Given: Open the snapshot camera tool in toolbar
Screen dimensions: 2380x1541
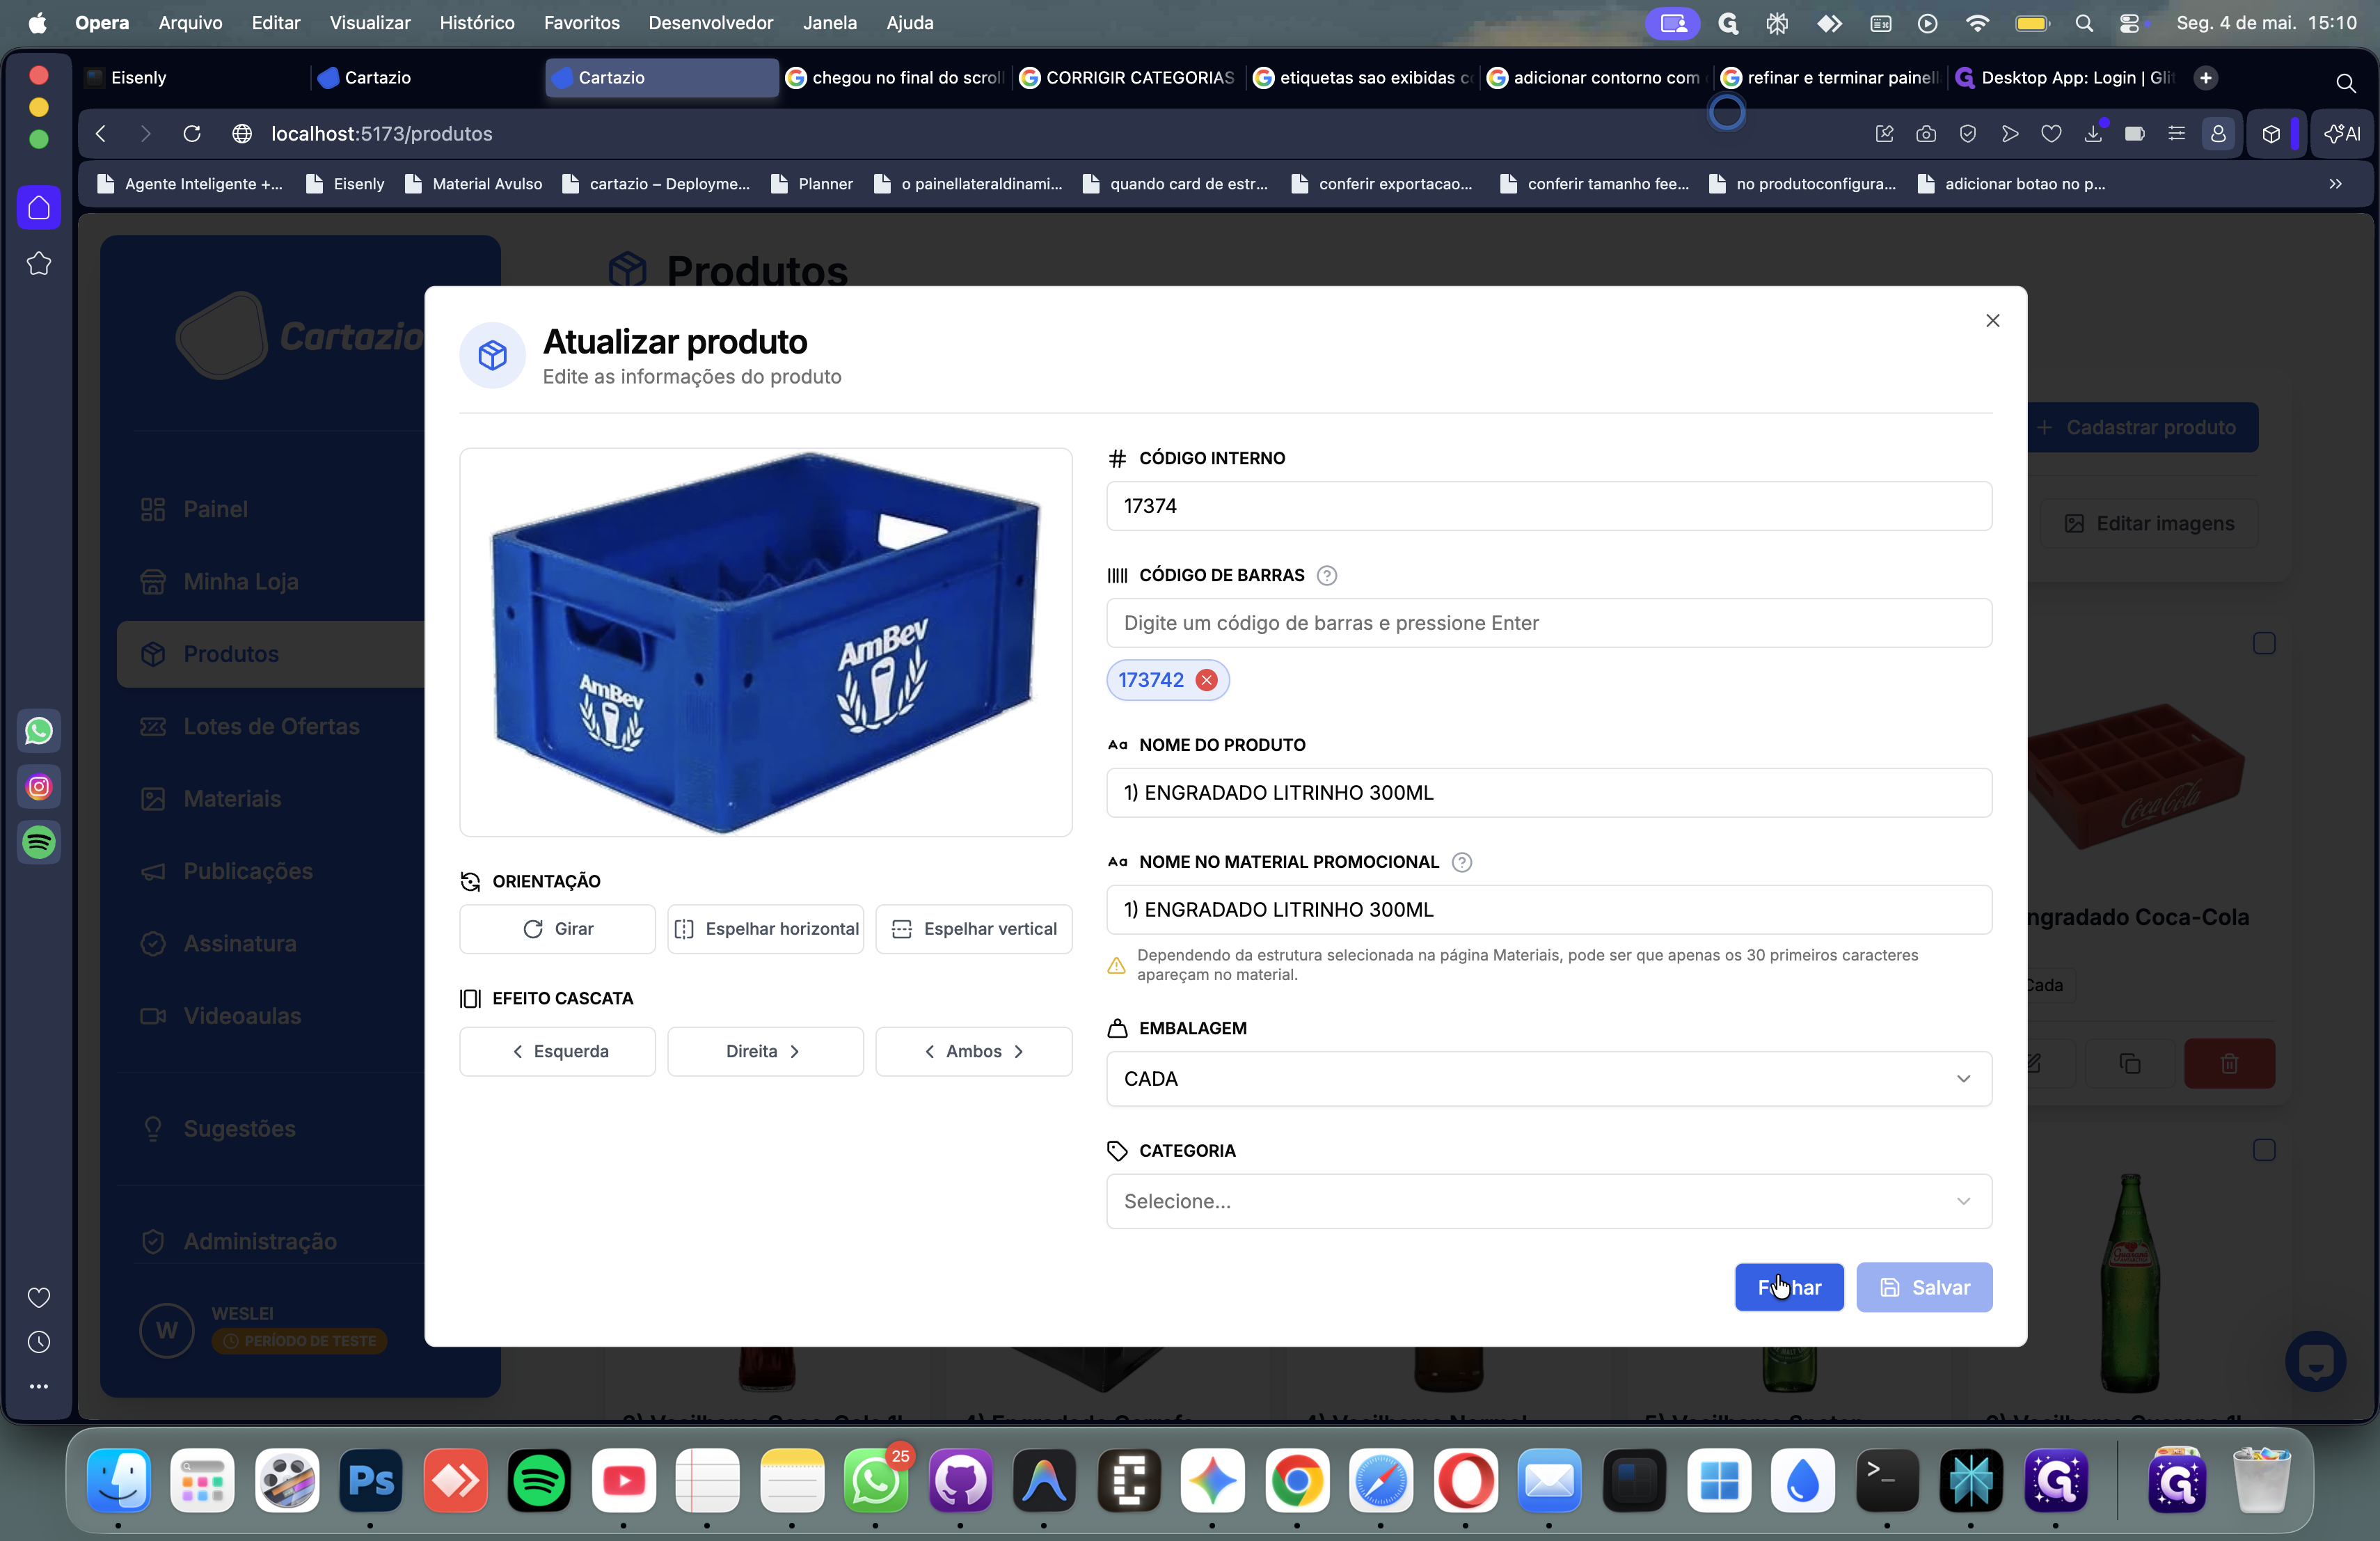Looking at the screenshot, I should pyautogui.click(x=1925, y=133).
